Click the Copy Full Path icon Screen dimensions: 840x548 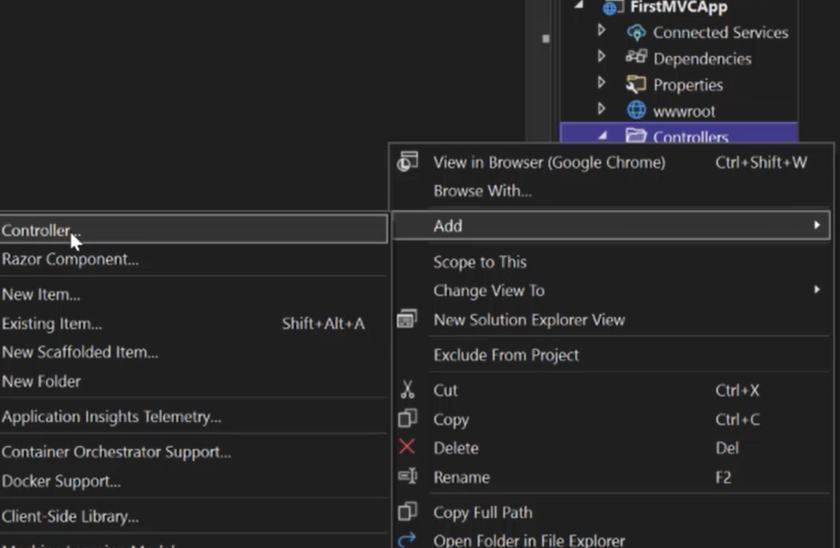click(407, 512)
